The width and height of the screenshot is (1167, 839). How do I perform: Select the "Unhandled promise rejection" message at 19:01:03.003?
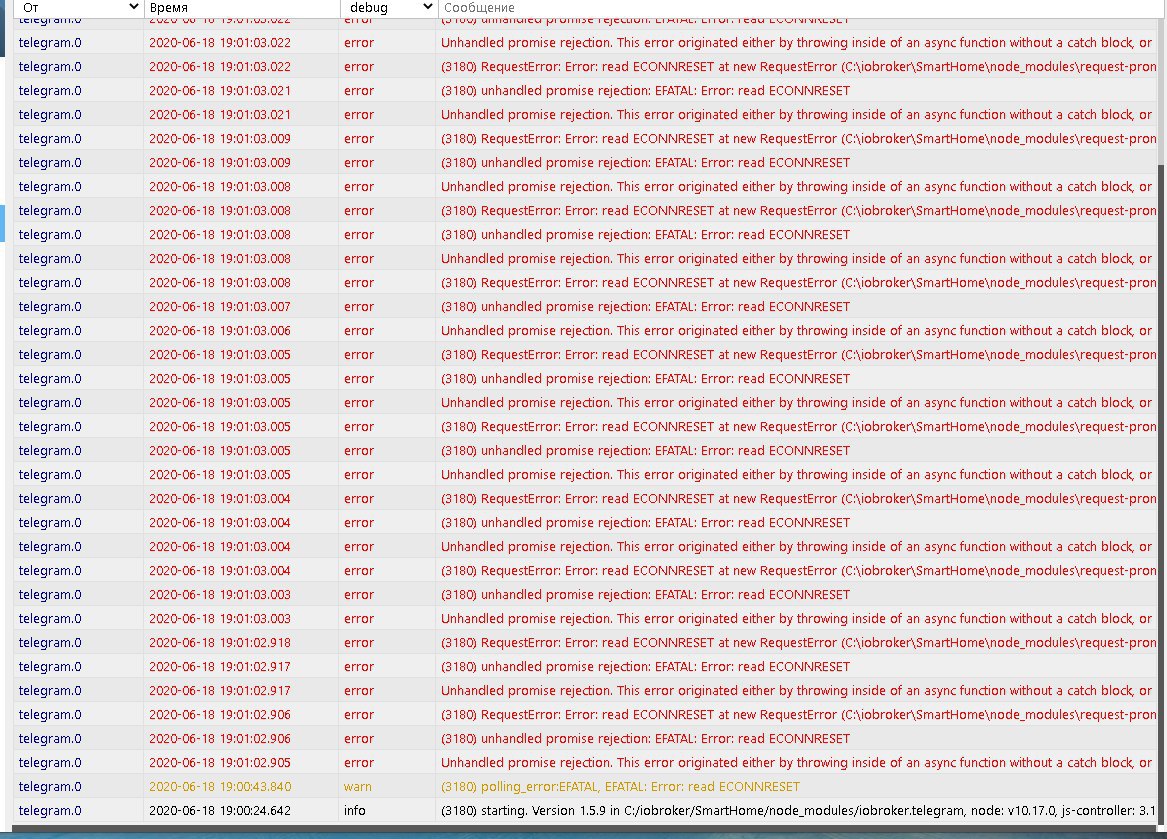click(x=796, y=619)
